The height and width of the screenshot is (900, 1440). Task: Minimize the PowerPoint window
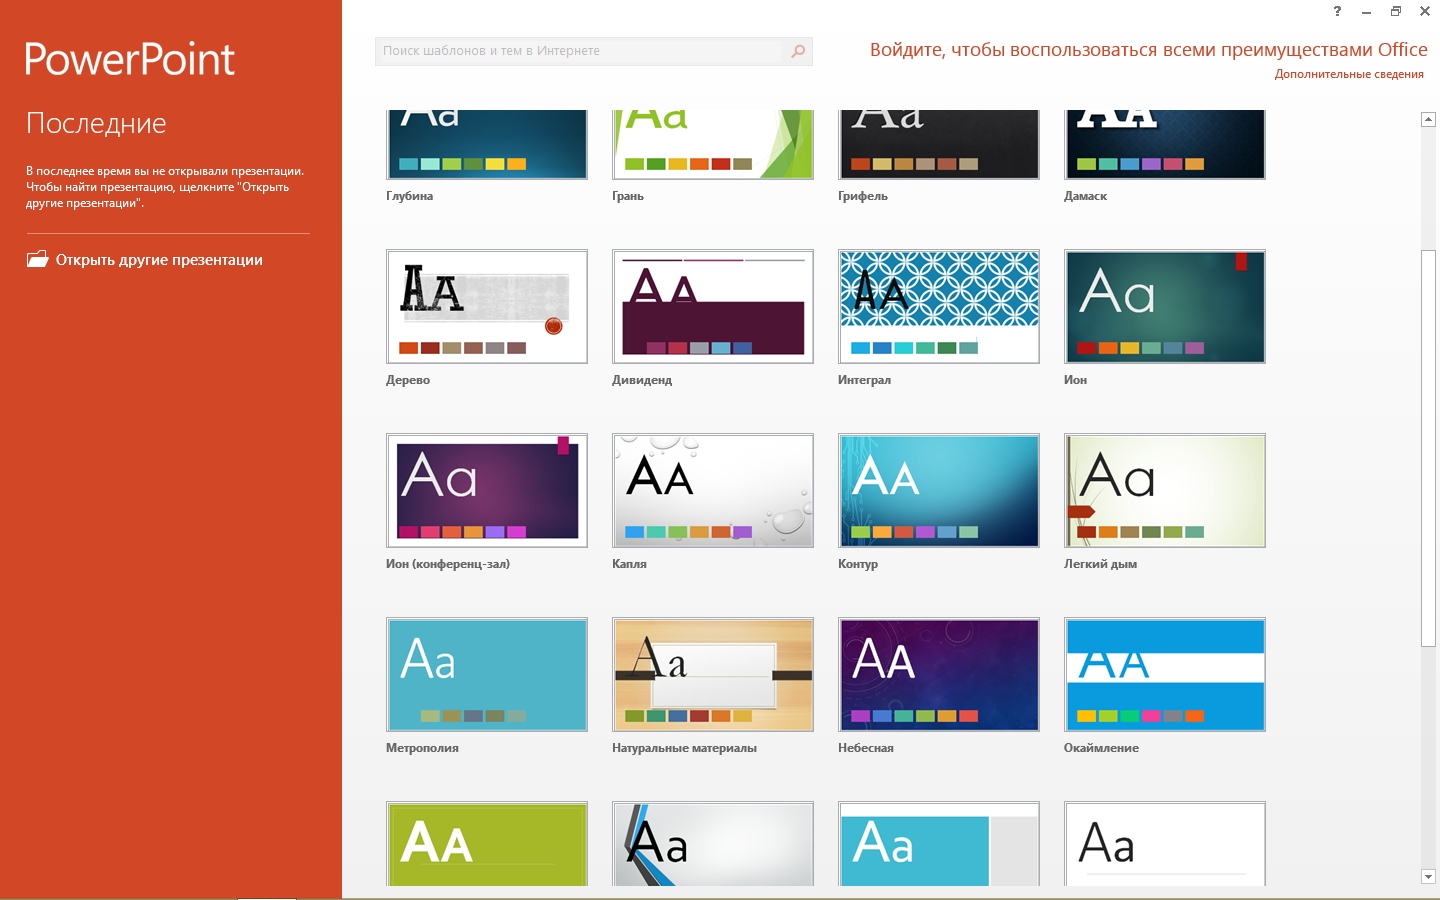[1366, 12]
